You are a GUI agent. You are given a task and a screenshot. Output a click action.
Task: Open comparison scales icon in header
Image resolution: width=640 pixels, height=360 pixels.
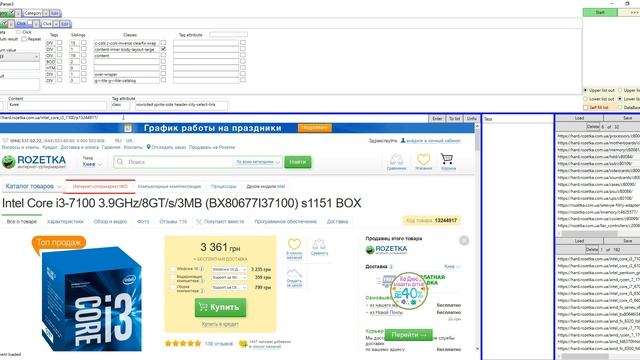click(396, 159)
